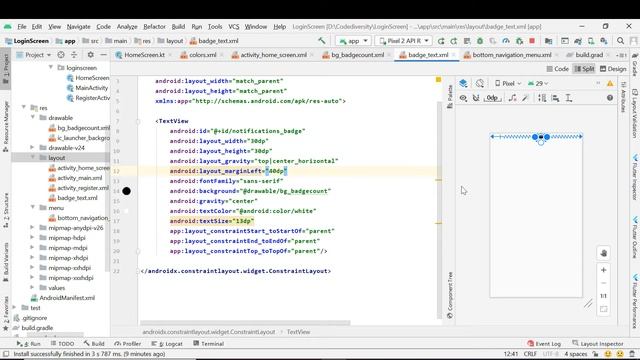Open the Event Log button

pyautogui.click(x=544, y=344)
